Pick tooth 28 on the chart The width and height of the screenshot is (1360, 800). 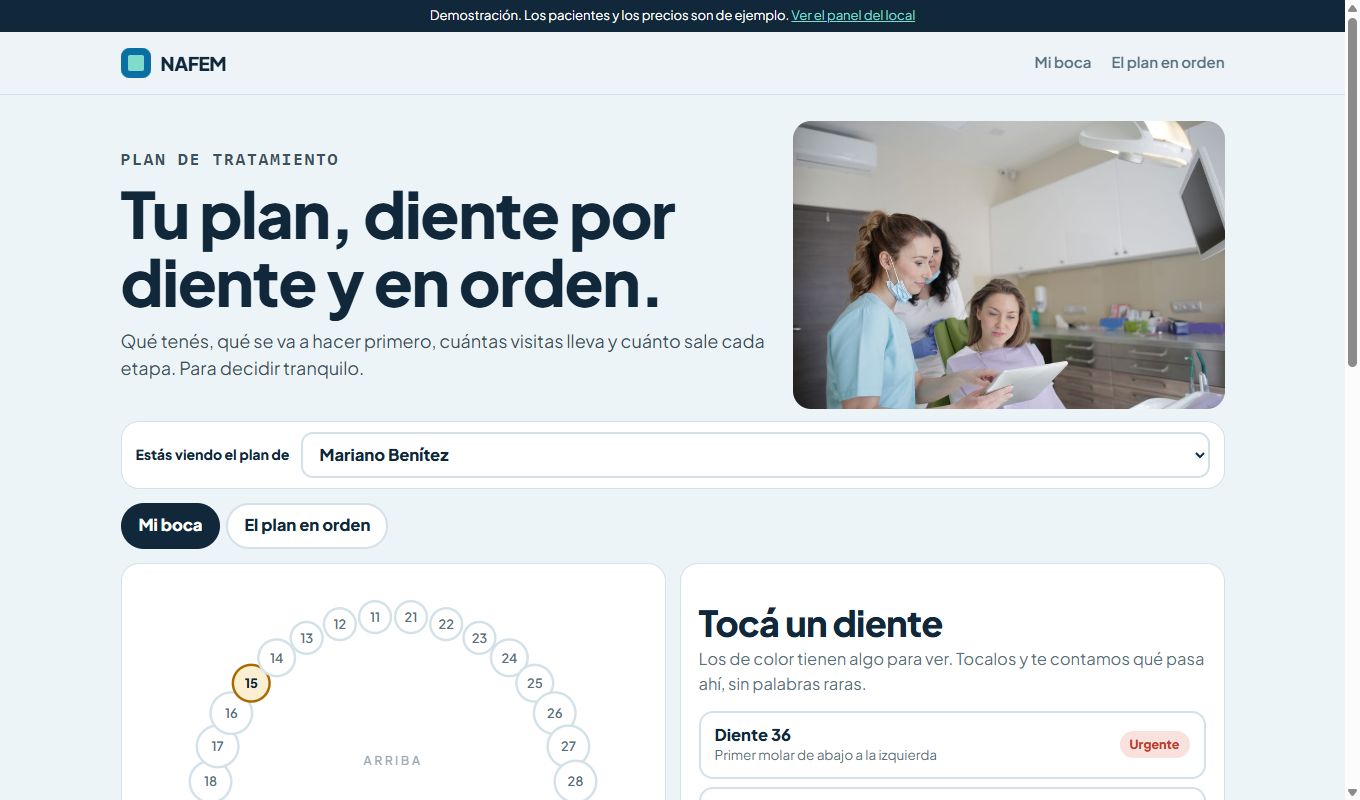click(575, 781)
